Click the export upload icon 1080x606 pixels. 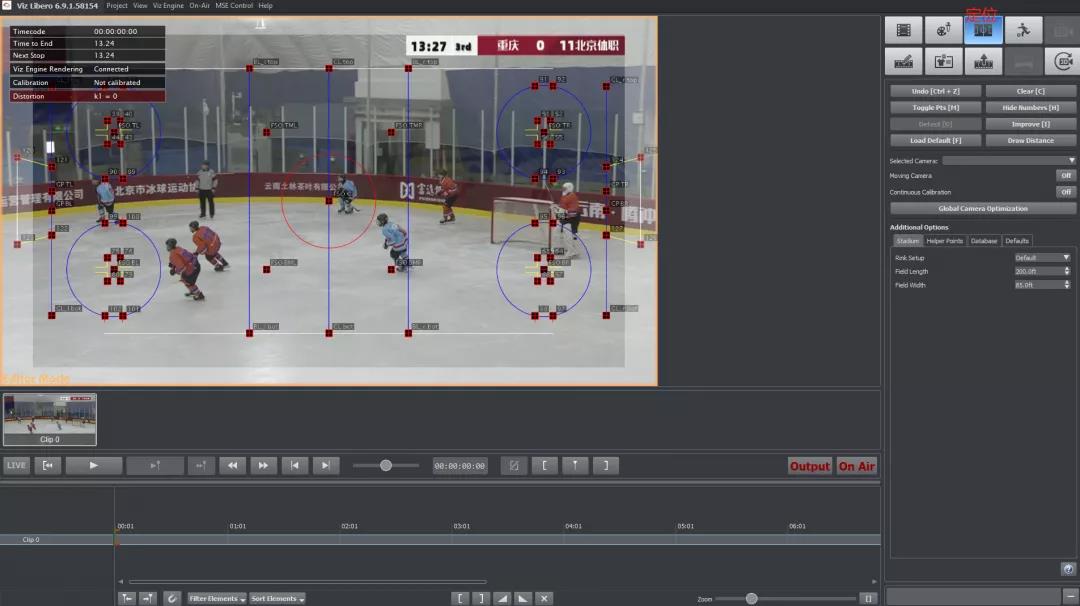tap(983, 62)
